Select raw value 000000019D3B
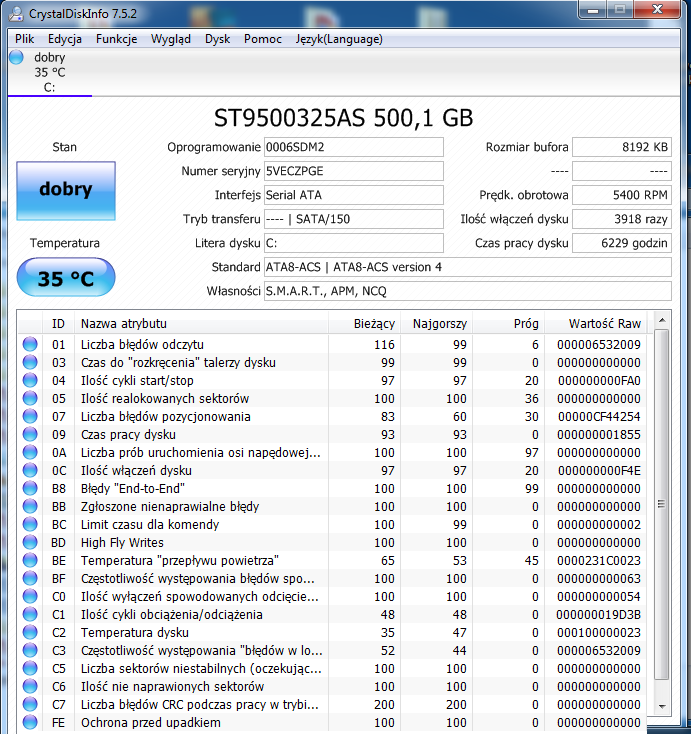Viewport: 691px width, 734px height. pyautogui.click(x=598, y=615)
